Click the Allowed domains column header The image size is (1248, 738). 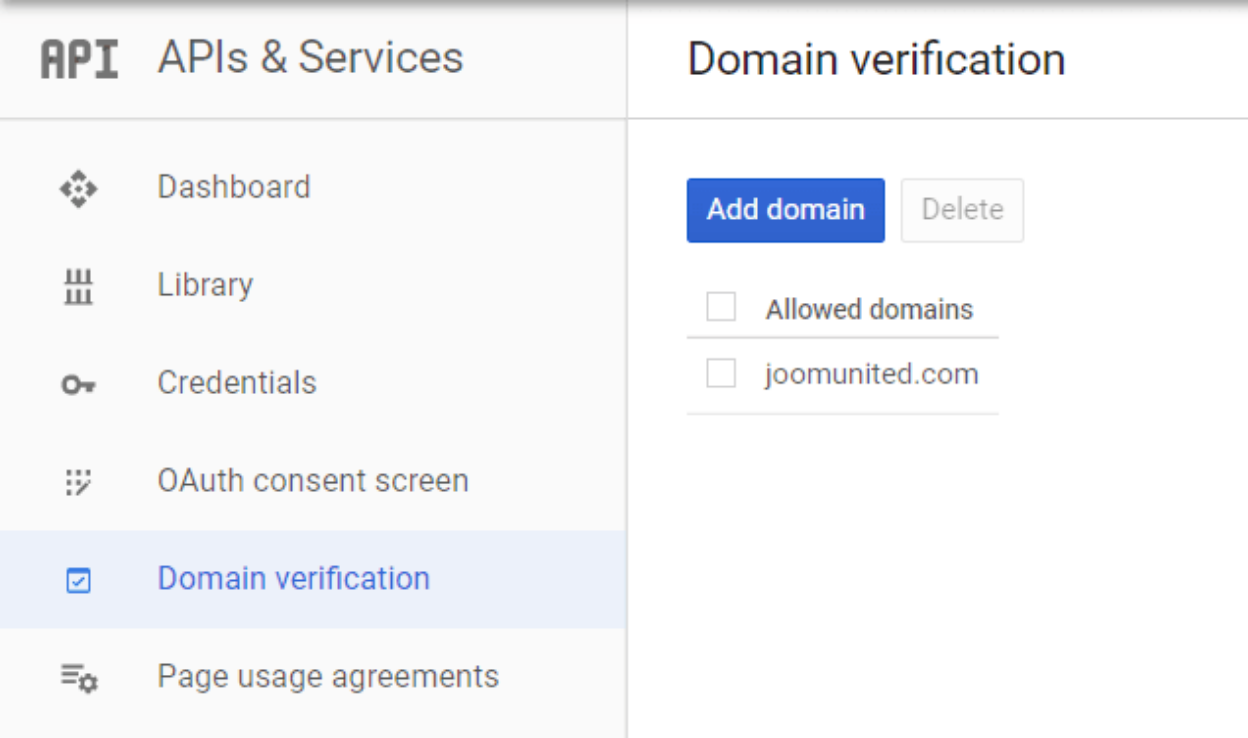(869, 309)
